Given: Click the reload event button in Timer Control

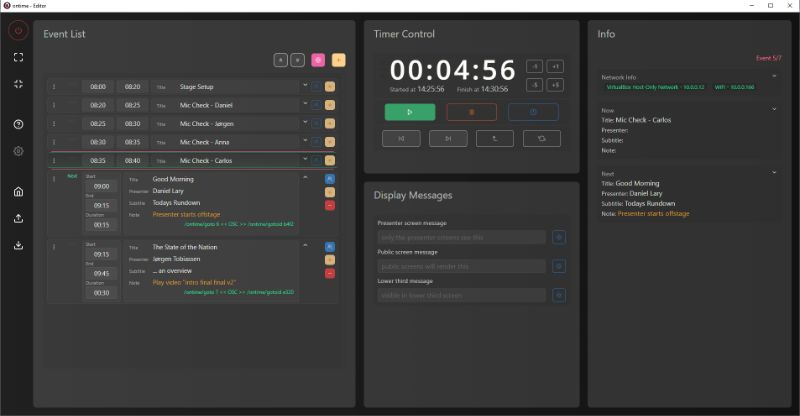Looking at the screenshot, I should click(541, 139).
